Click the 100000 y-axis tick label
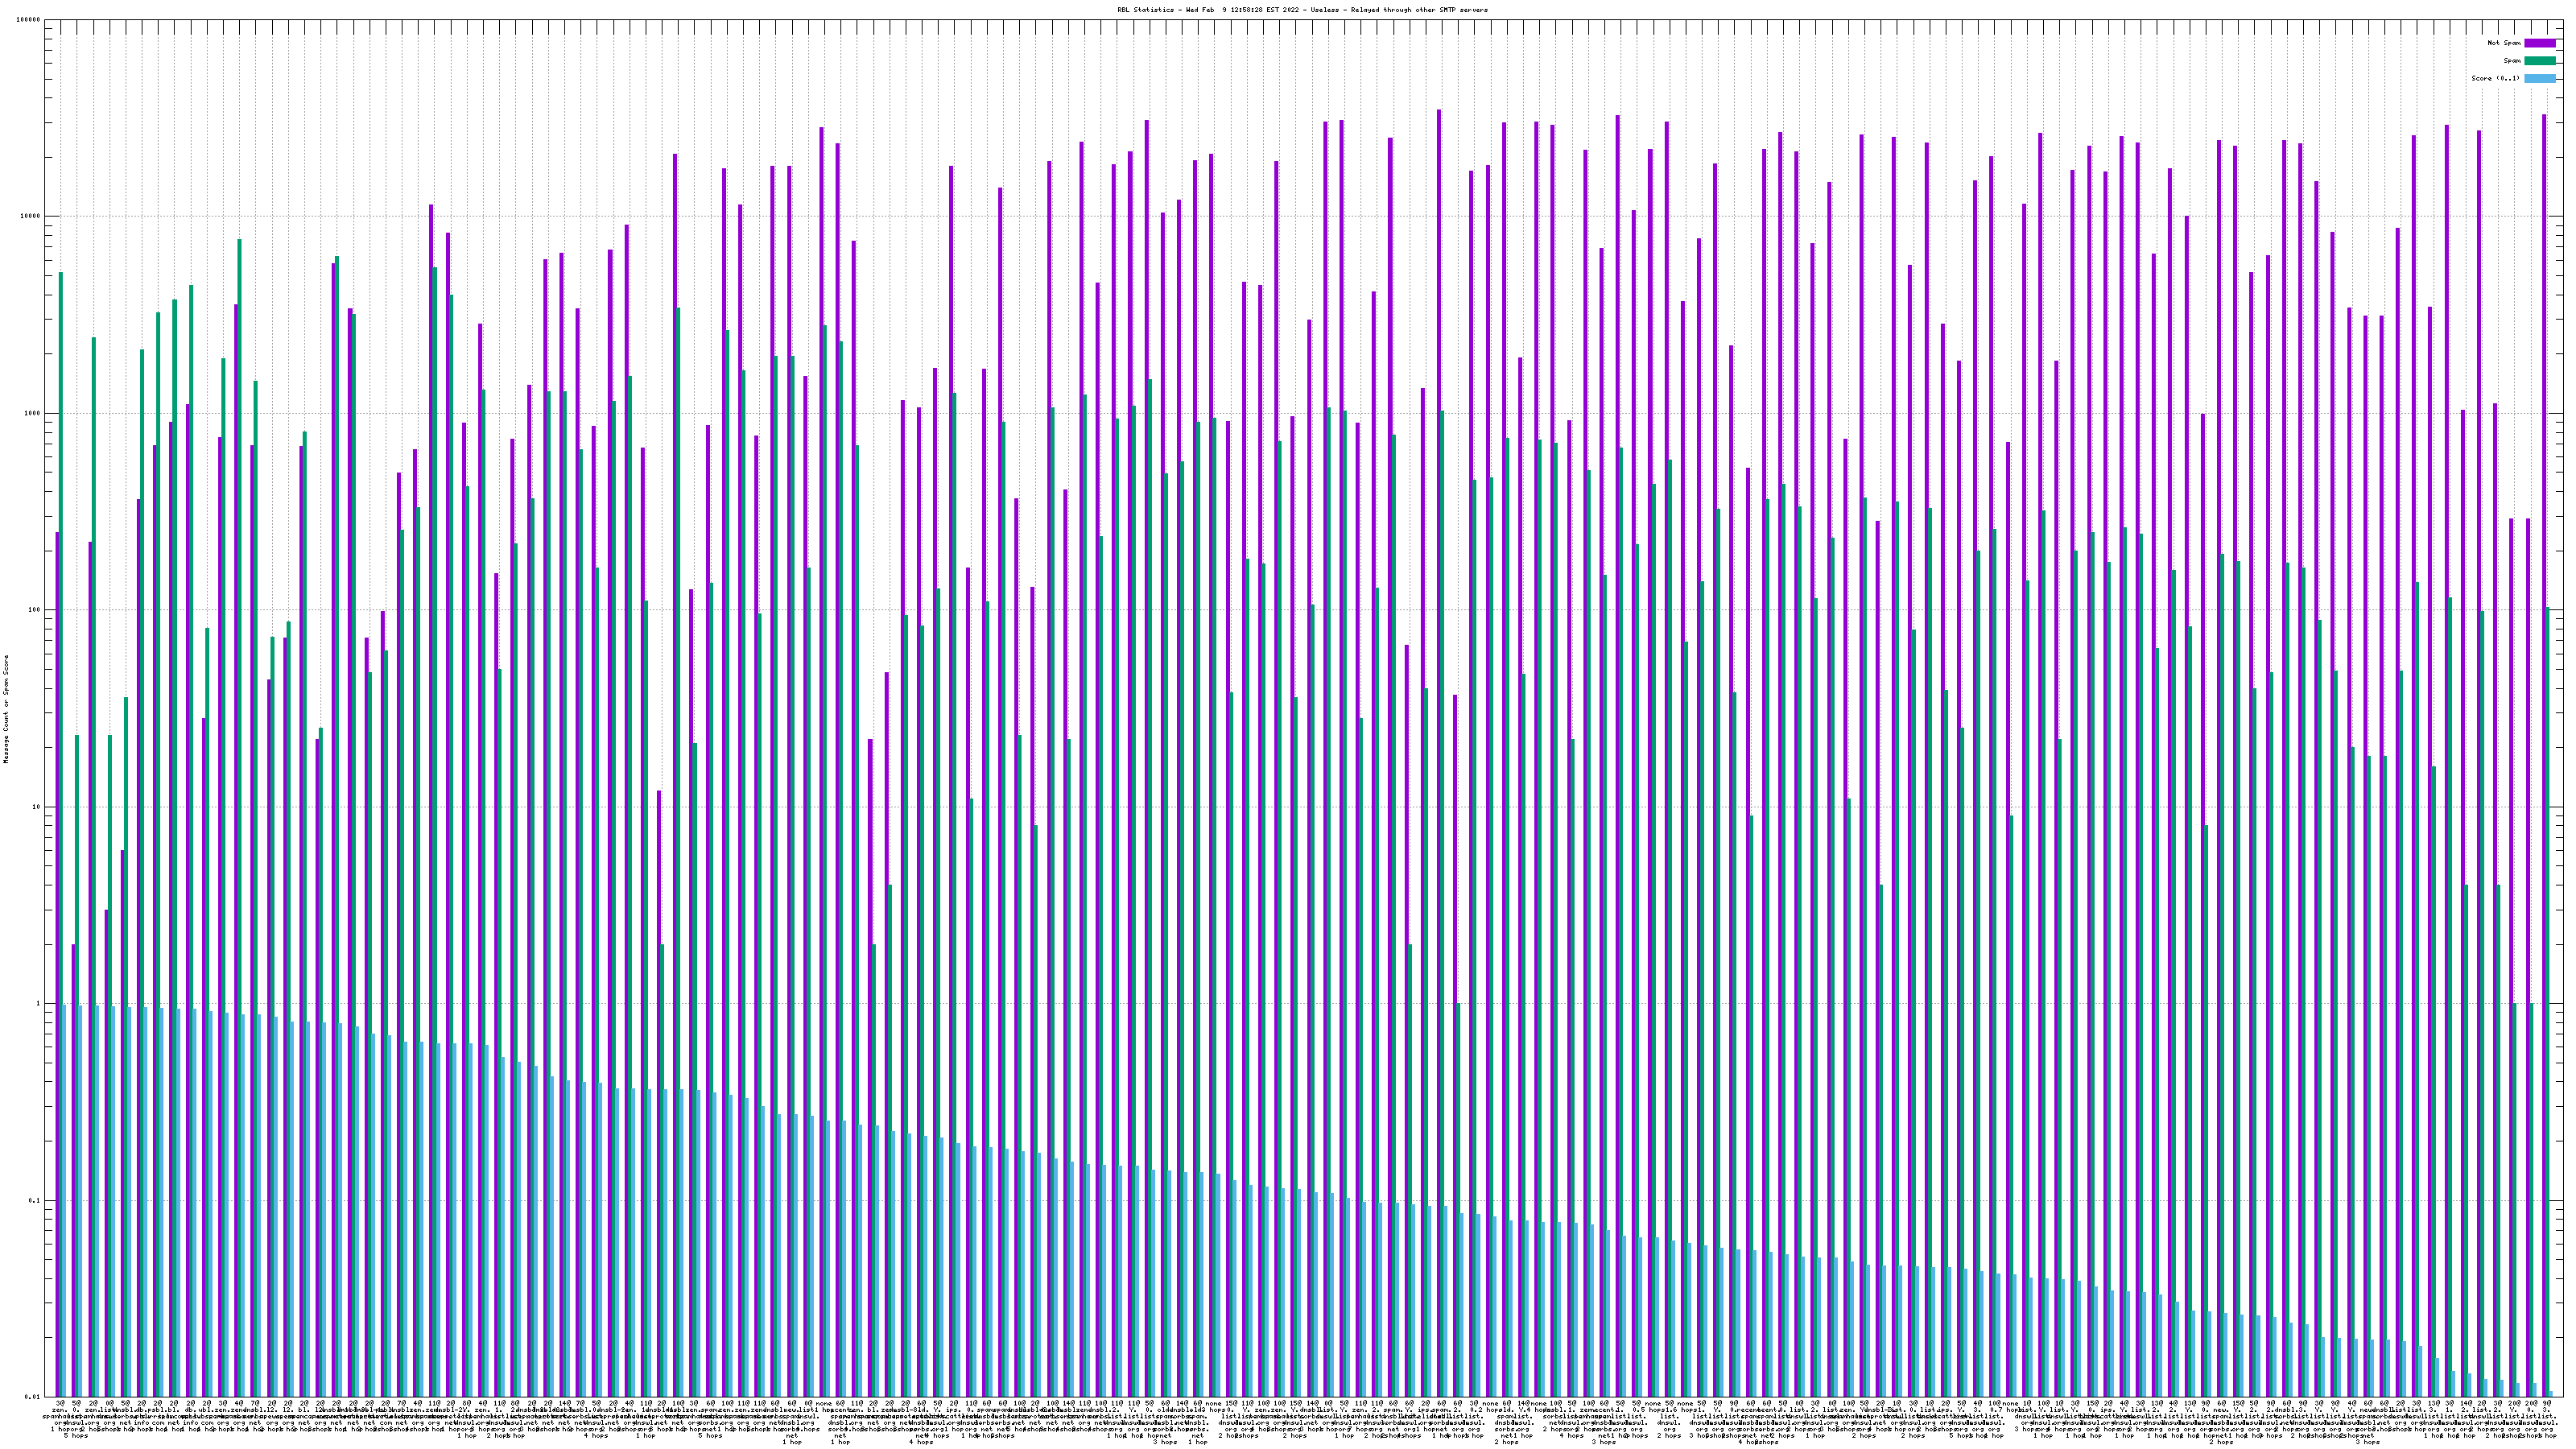 (x=29, y=20)
